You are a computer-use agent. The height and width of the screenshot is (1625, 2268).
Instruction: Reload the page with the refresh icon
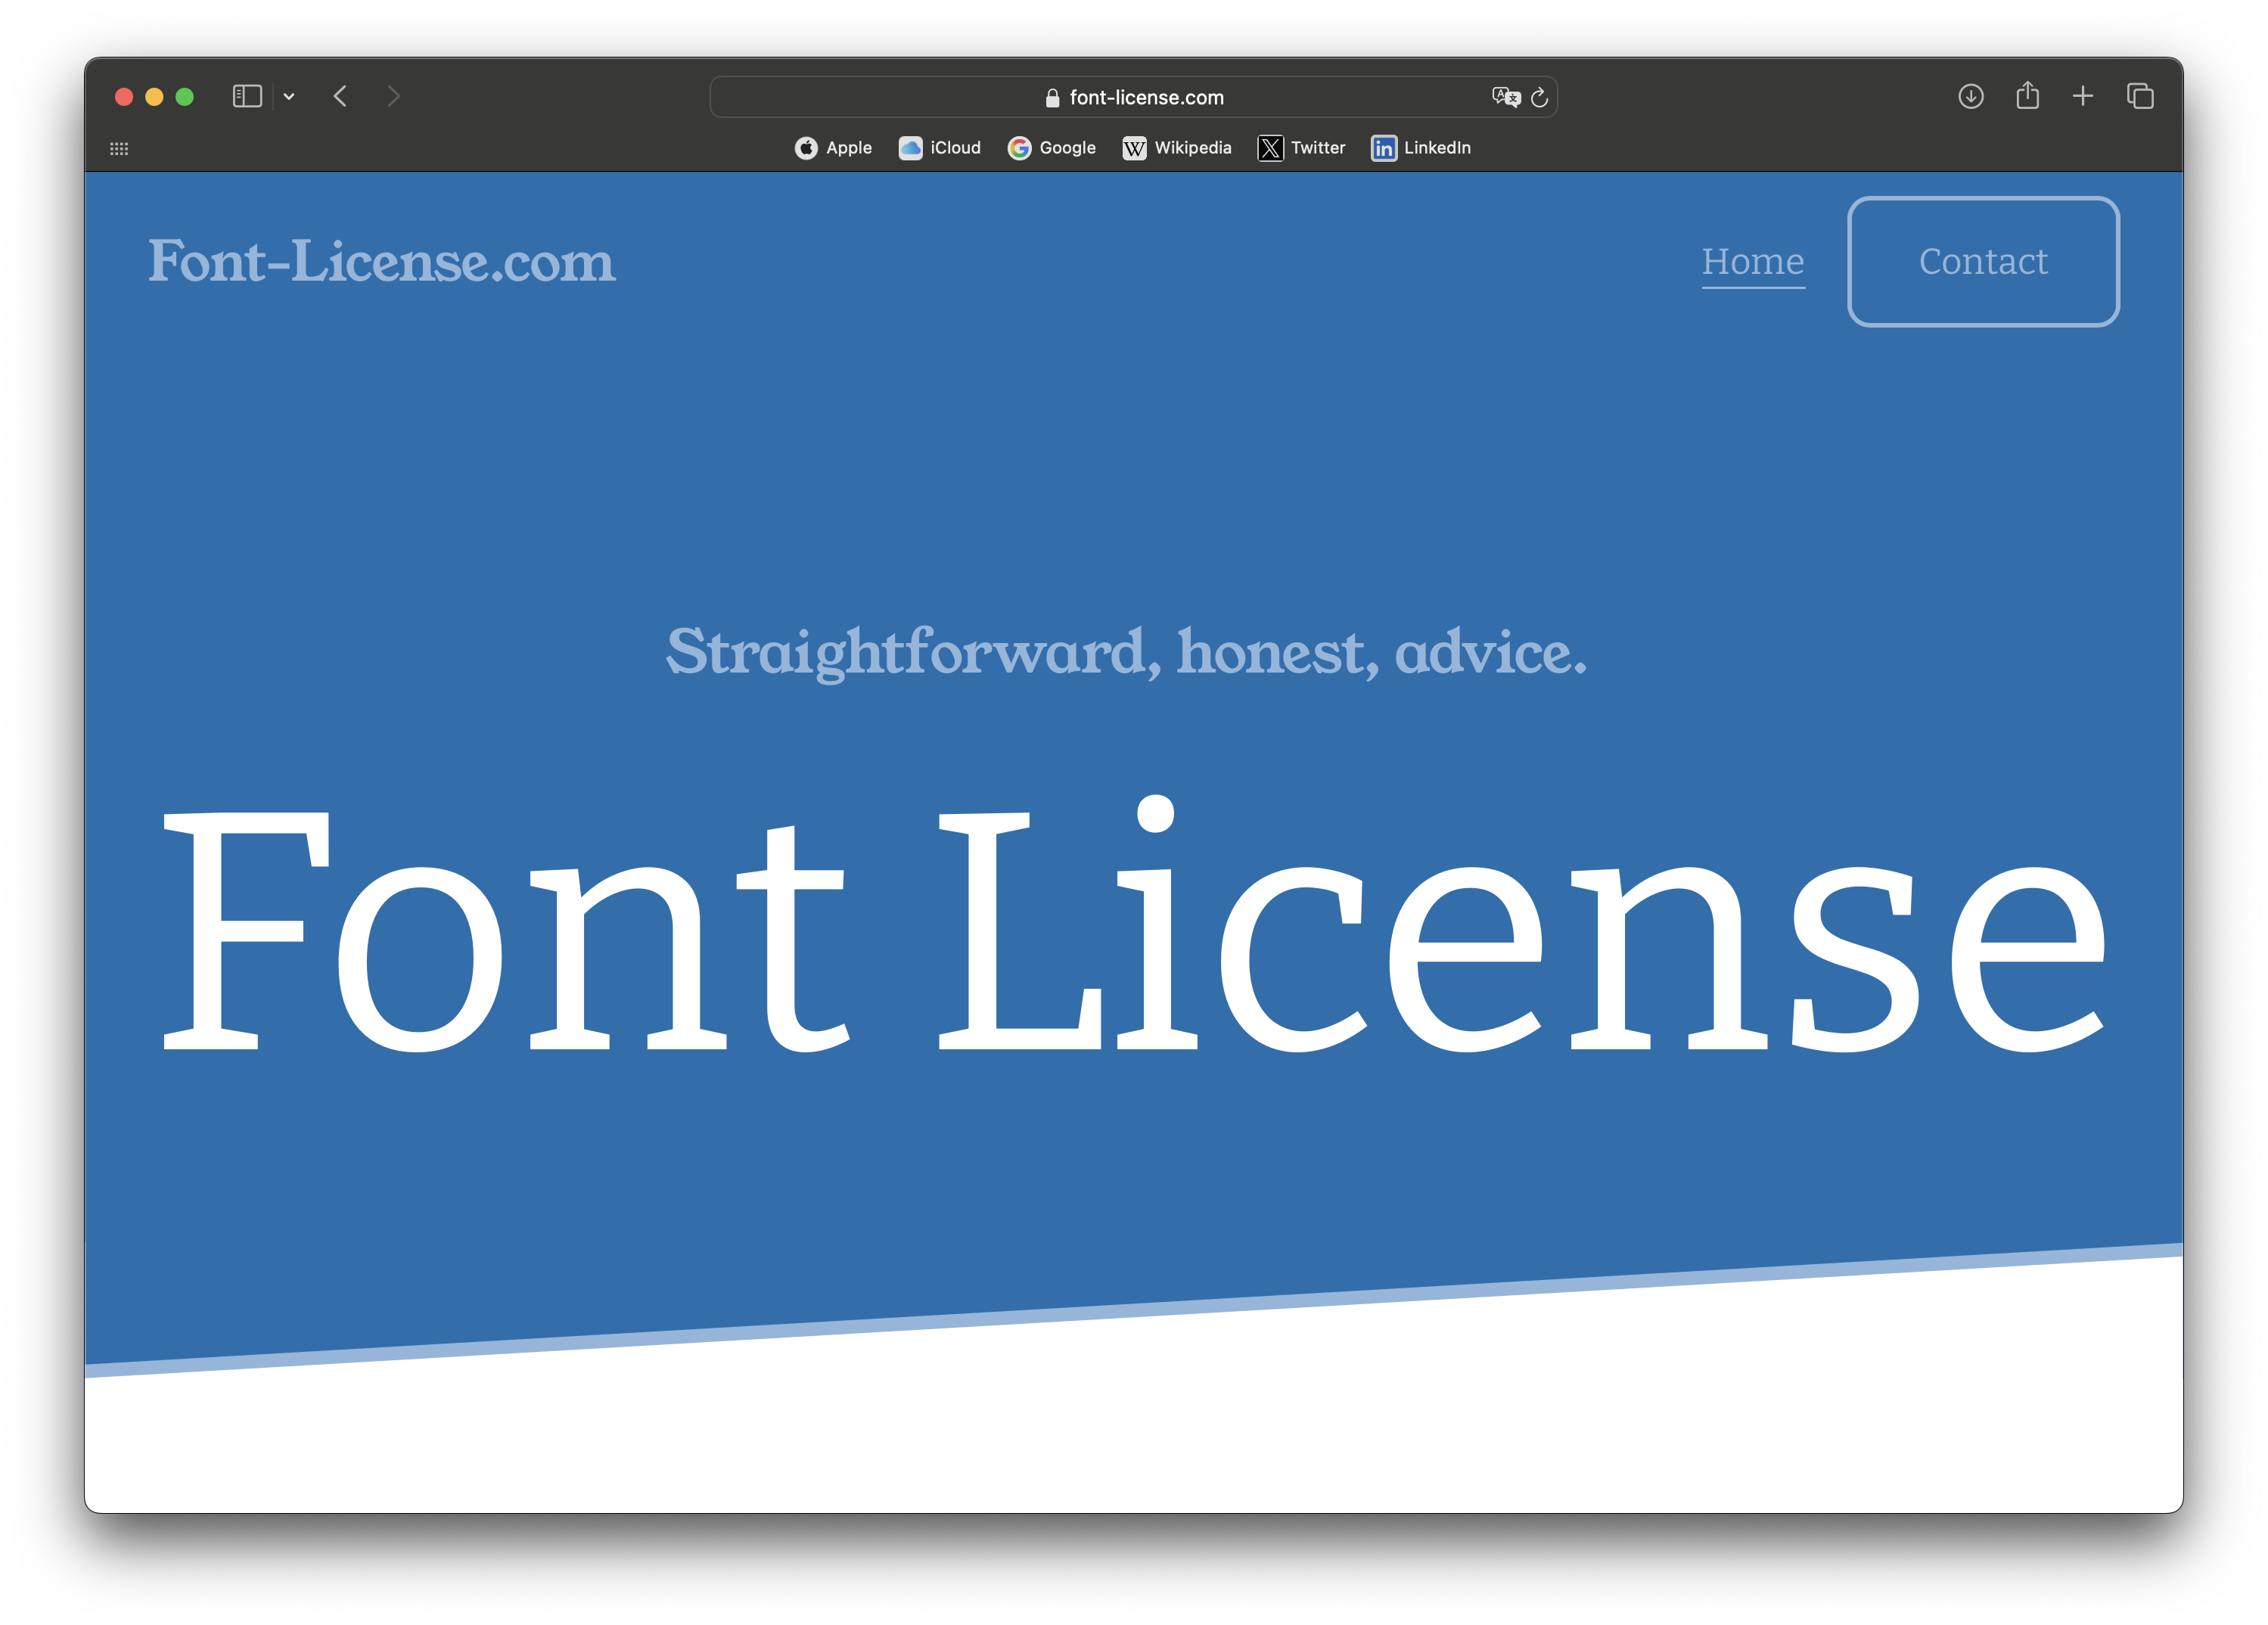(x=1540, y=97)
